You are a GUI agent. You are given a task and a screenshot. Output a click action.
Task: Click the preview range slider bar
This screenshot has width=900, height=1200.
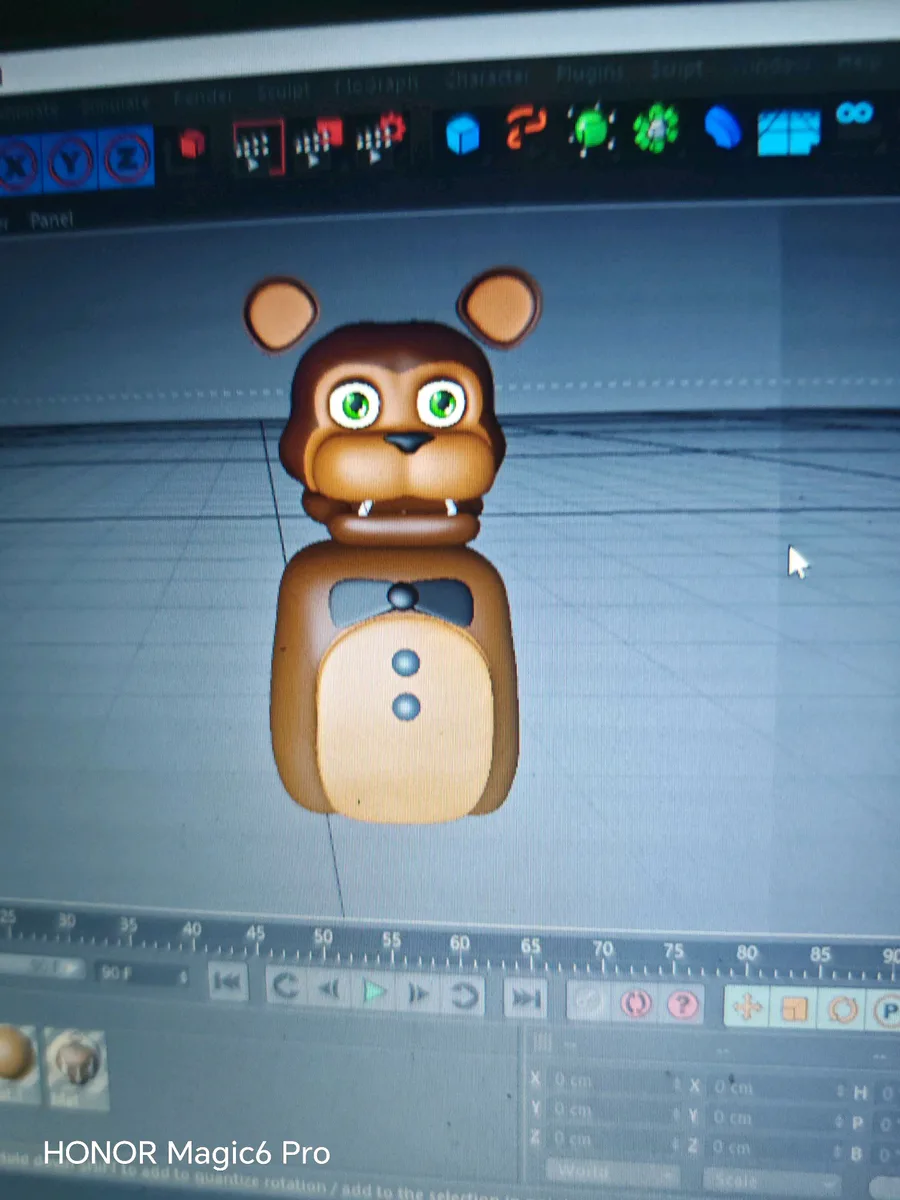(x=41, y=968)
